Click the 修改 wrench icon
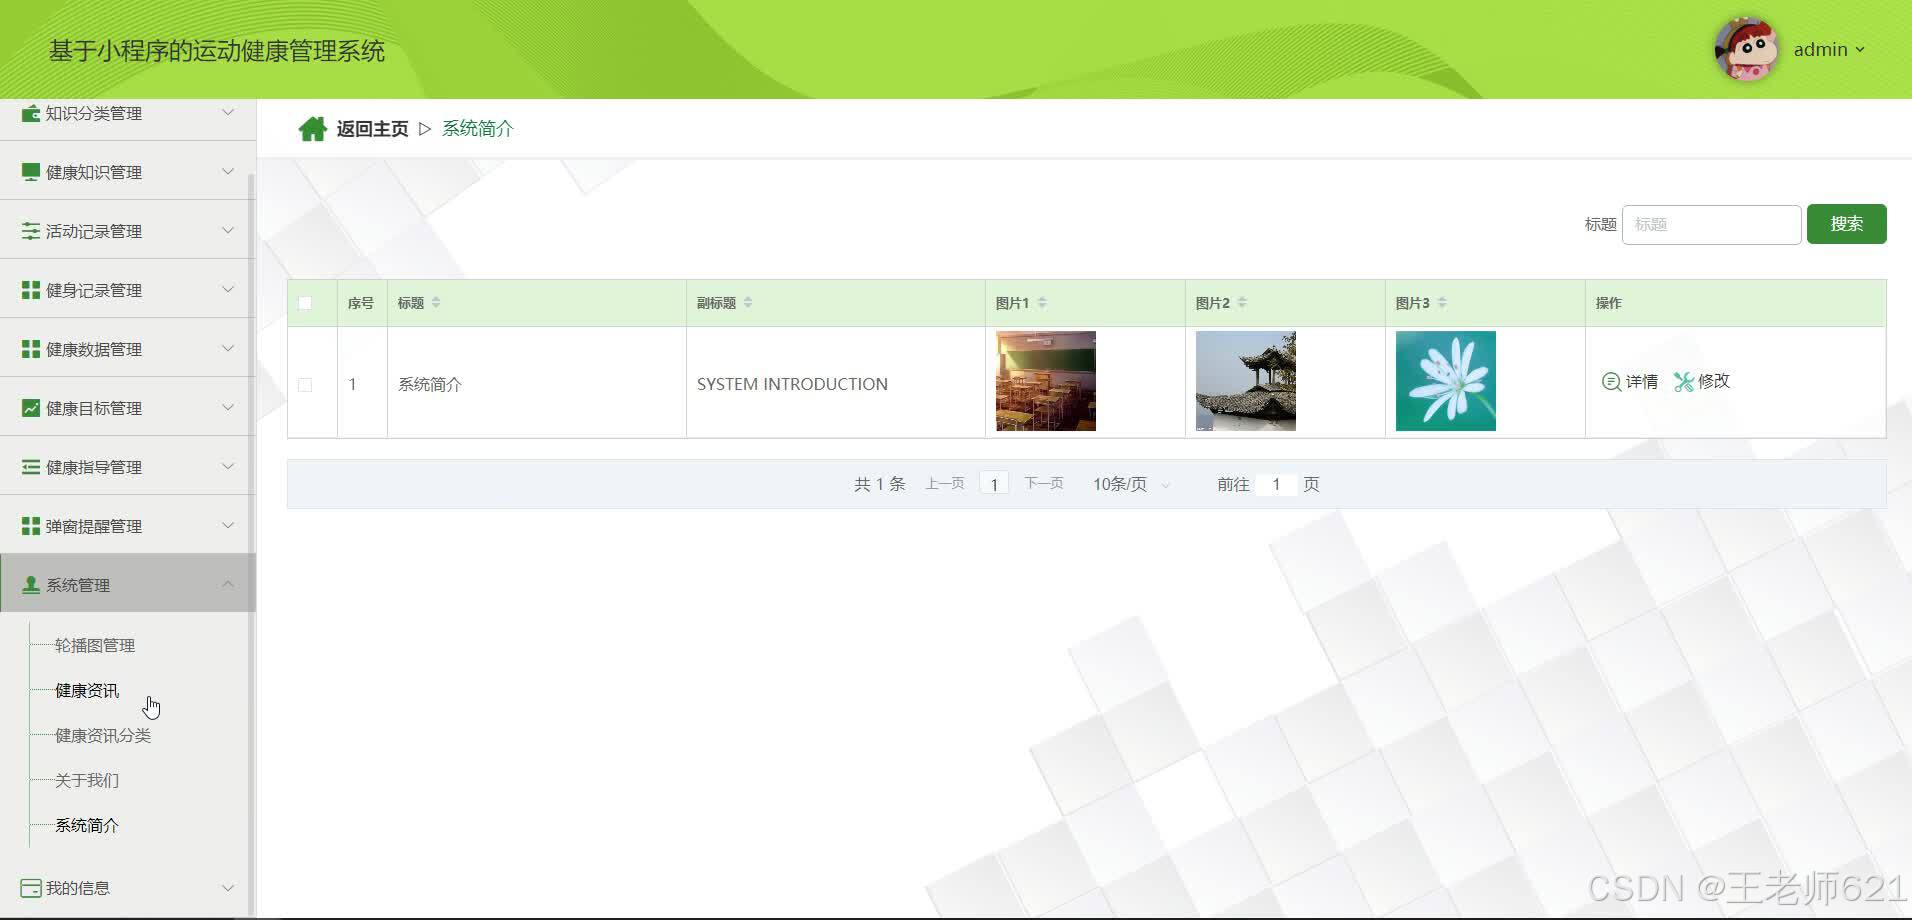The image size is (1912, 920). (1684, 382)
